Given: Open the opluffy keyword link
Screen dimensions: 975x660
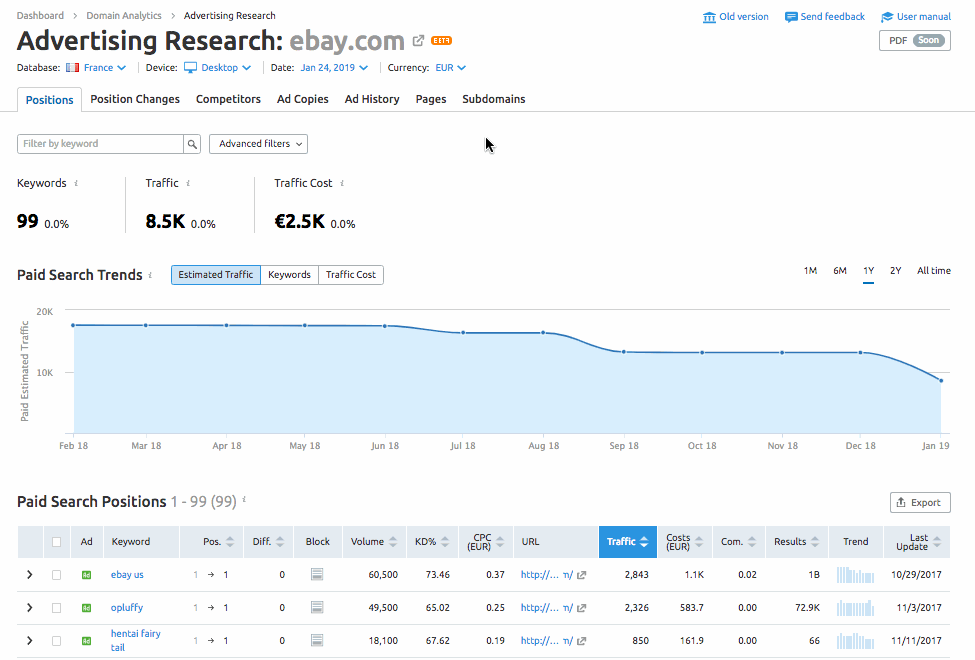Looking at the screenshot, I should pyautogui.click(x=127, y=608).
